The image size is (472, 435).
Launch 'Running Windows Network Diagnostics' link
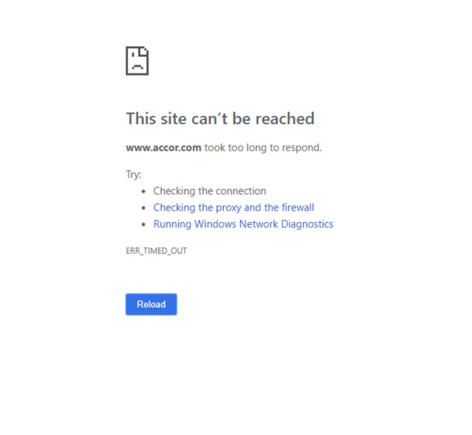[x=243, y=224]
